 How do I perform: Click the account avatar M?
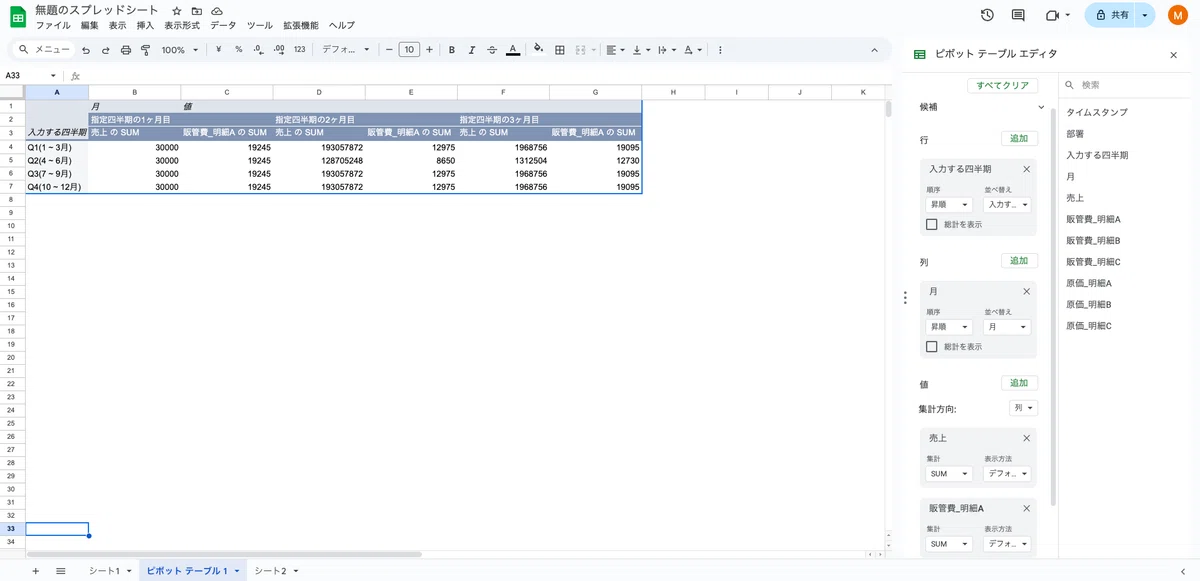click(1176, 15)
